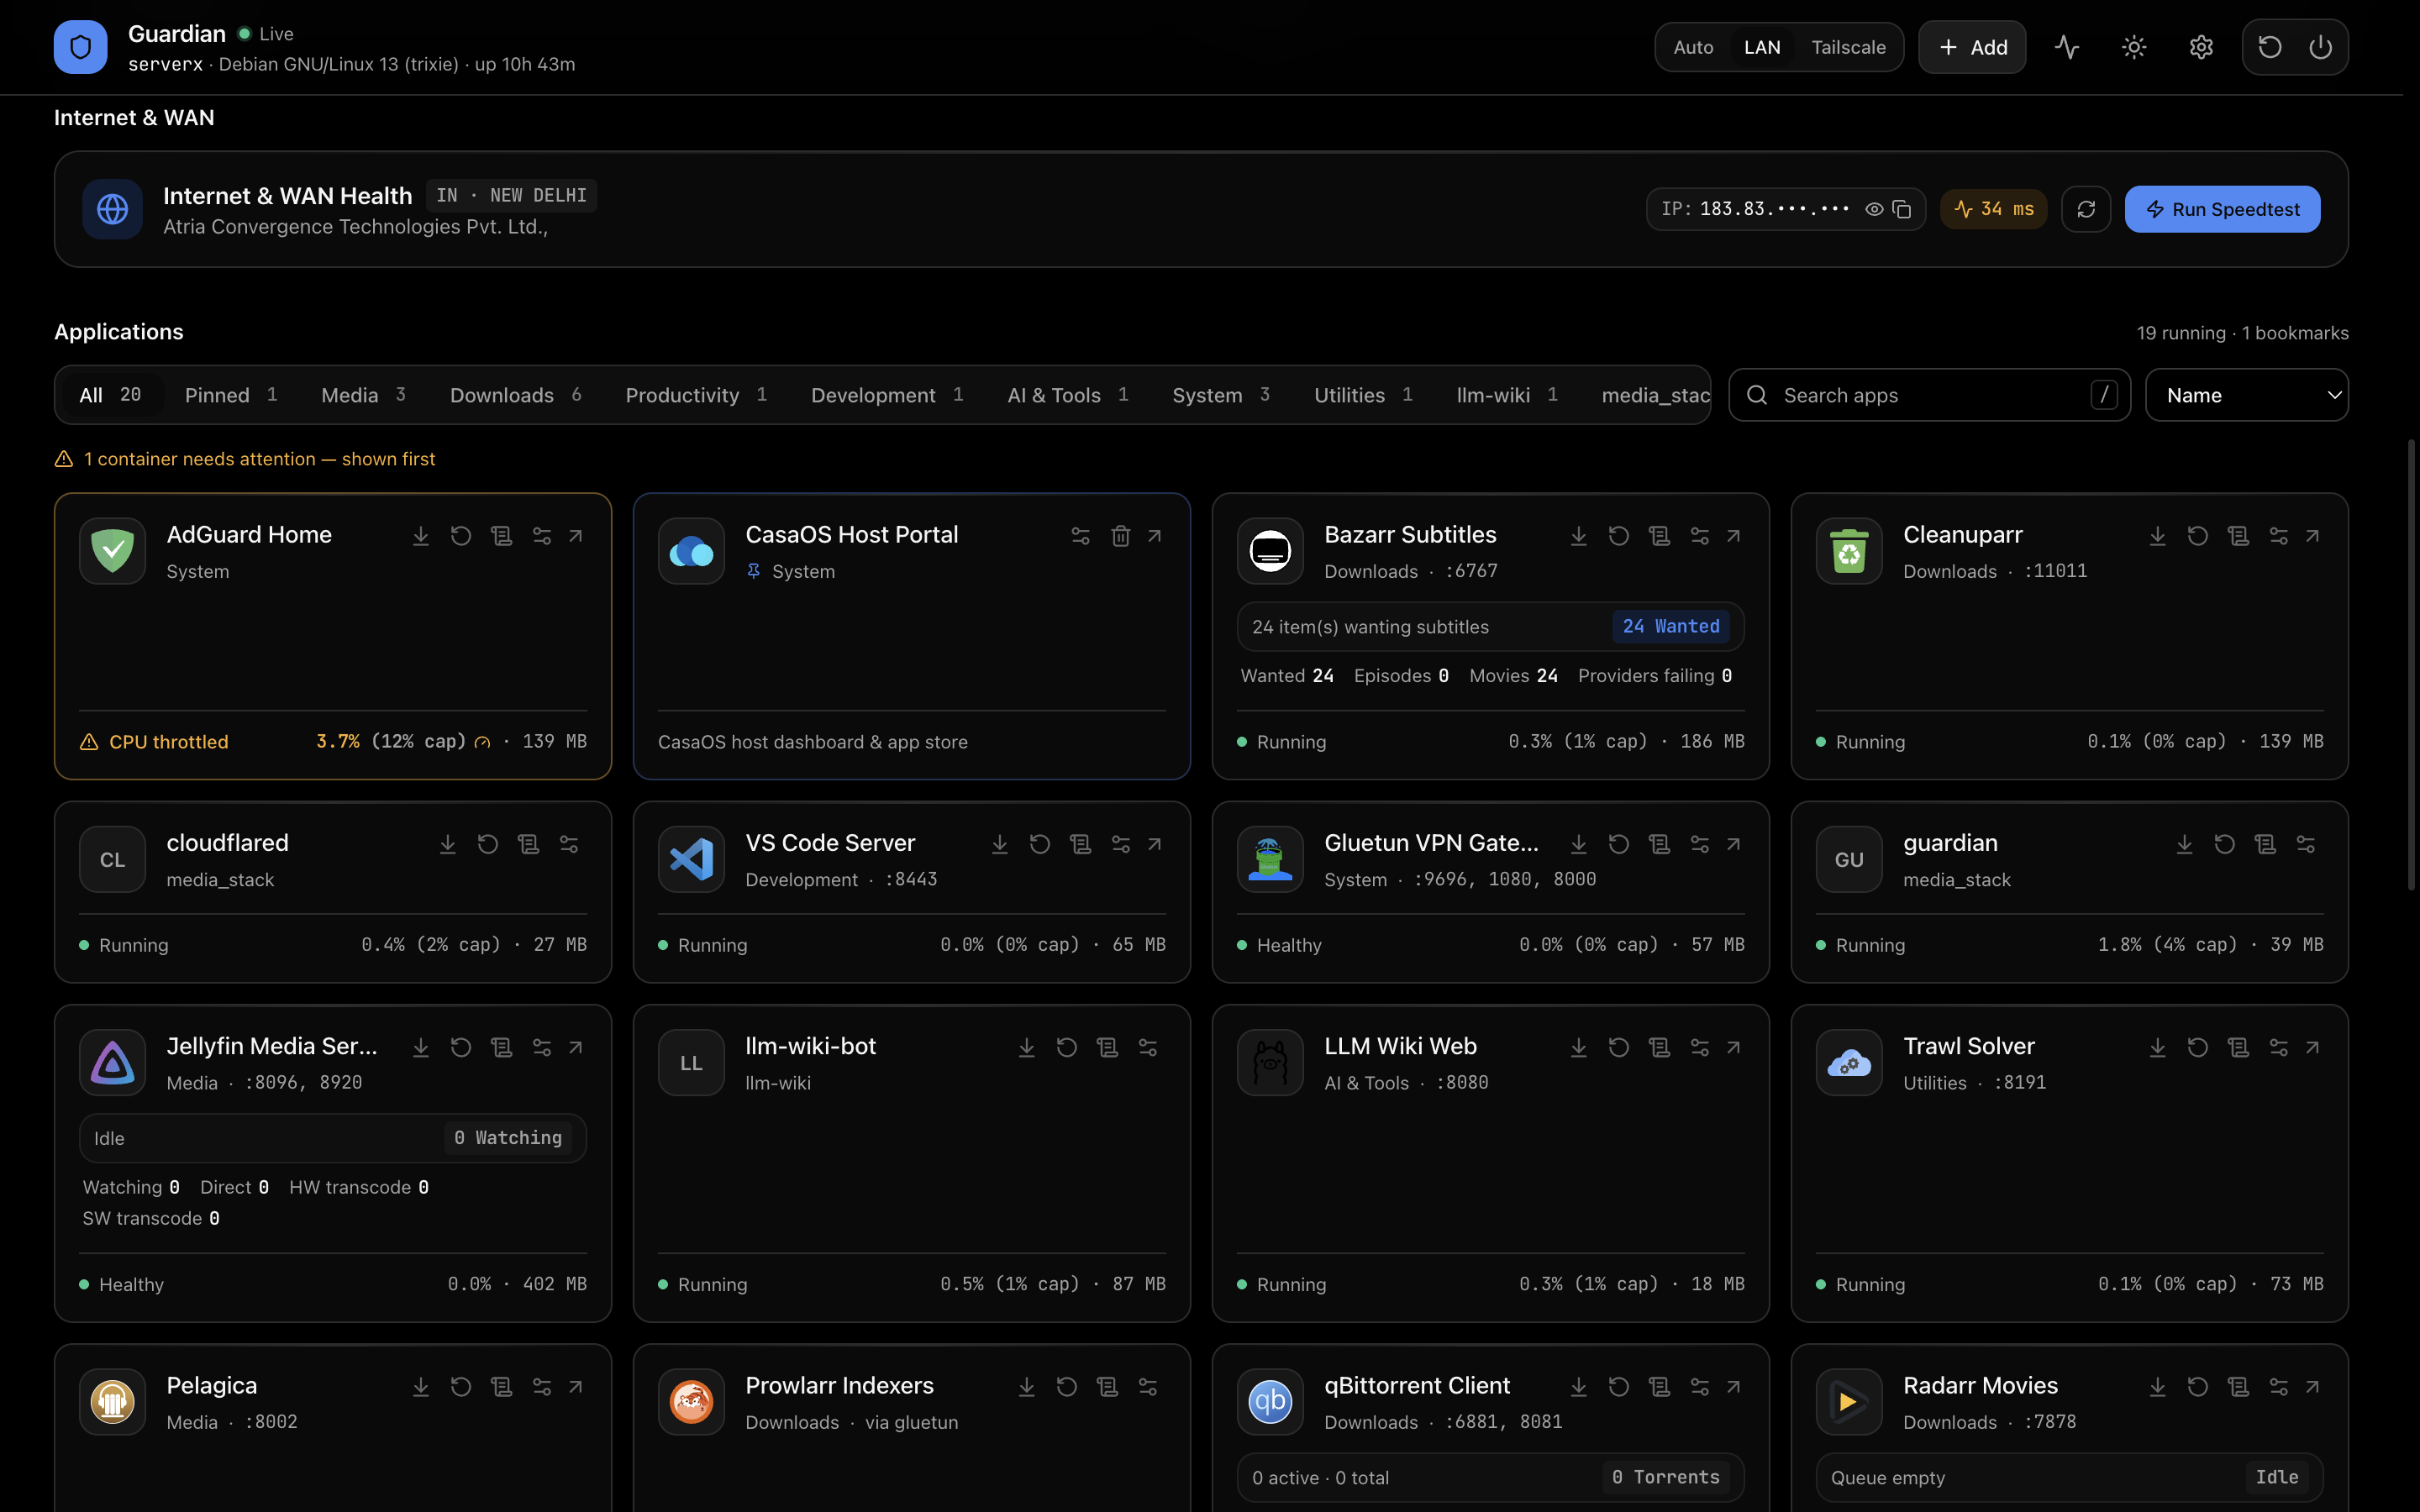Open logs icon on llm-wiki-bot card
This screenshot has height=1512, width=2420.
point(1108,1047)
